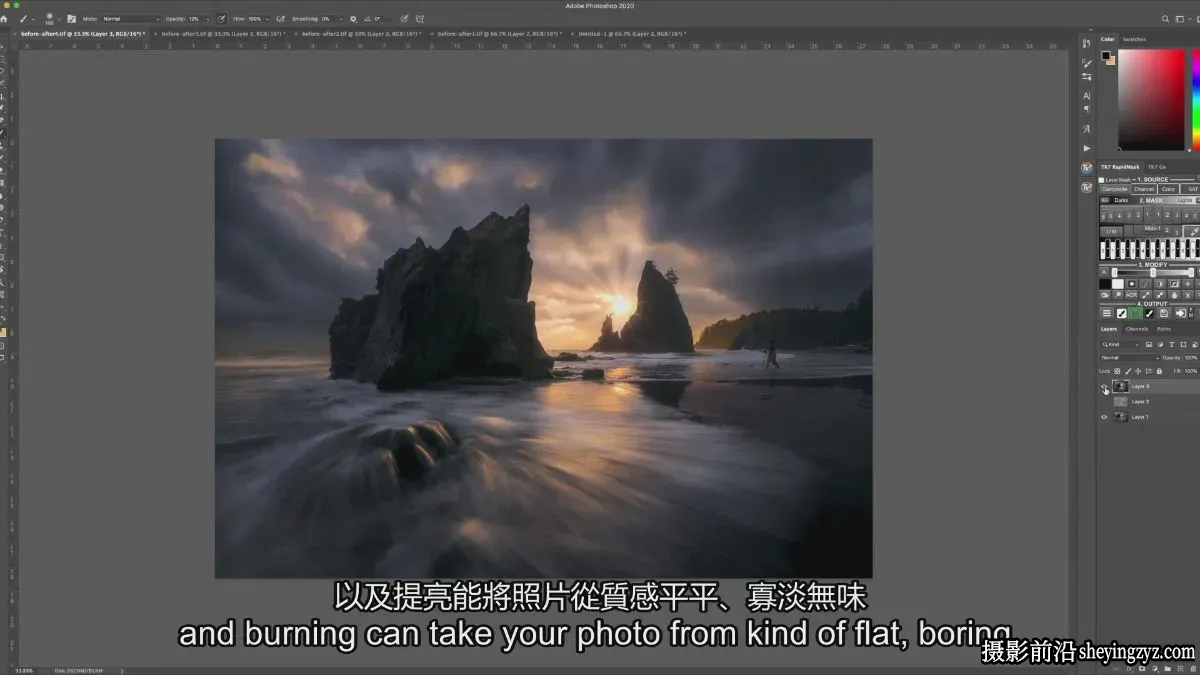Open the Swatches panel tab
The image size is (1200, 675).
tap(1134, 39)
